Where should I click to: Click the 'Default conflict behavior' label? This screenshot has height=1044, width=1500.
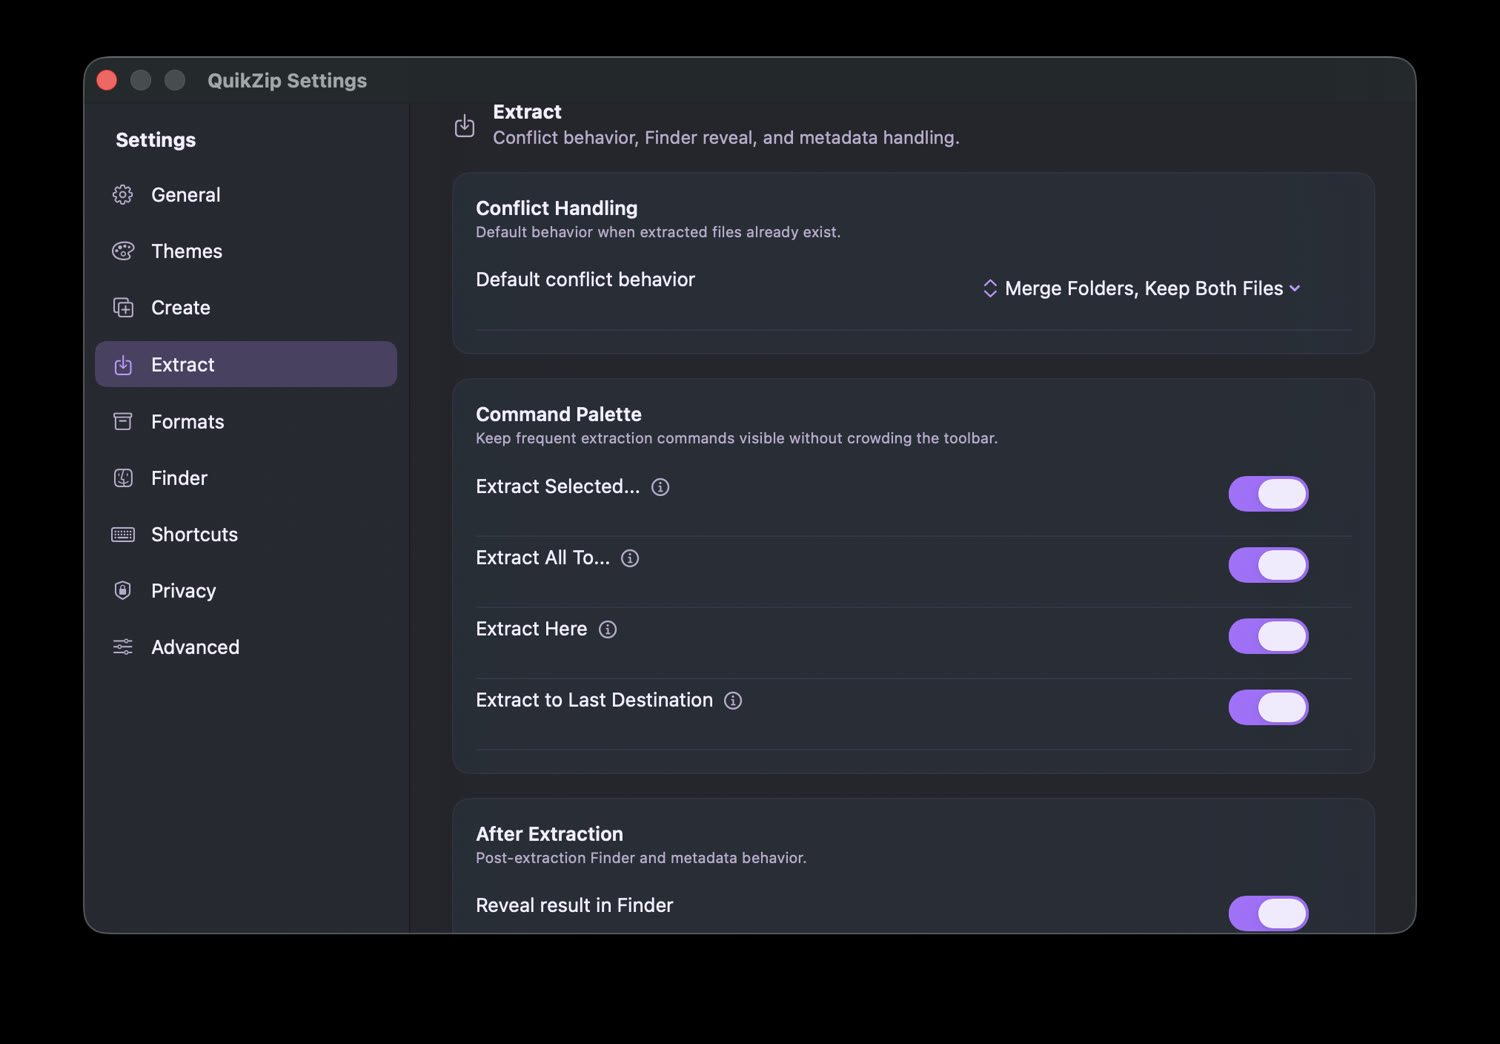(x=585, y=280)
